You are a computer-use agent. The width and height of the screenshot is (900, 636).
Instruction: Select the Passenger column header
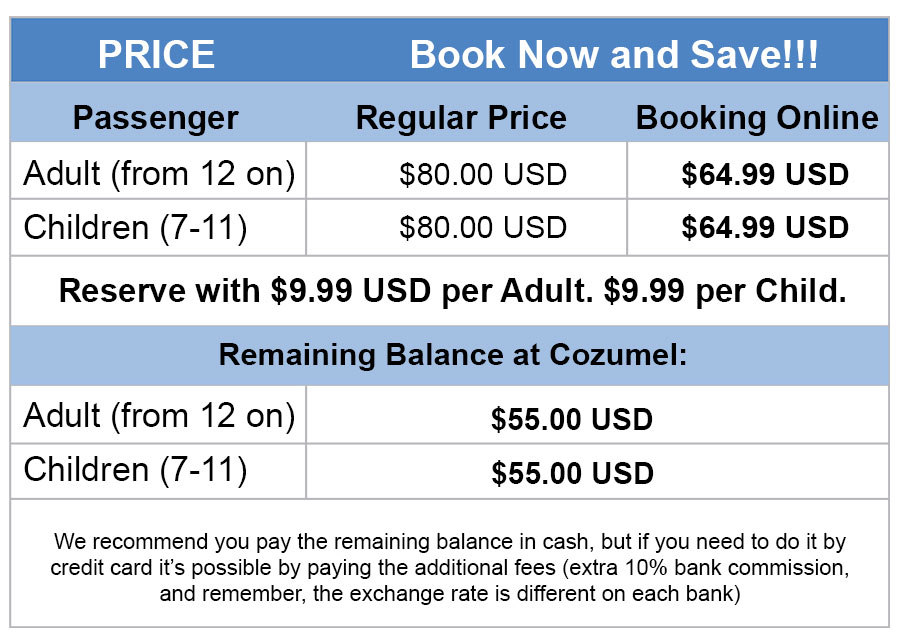[156, 118]
